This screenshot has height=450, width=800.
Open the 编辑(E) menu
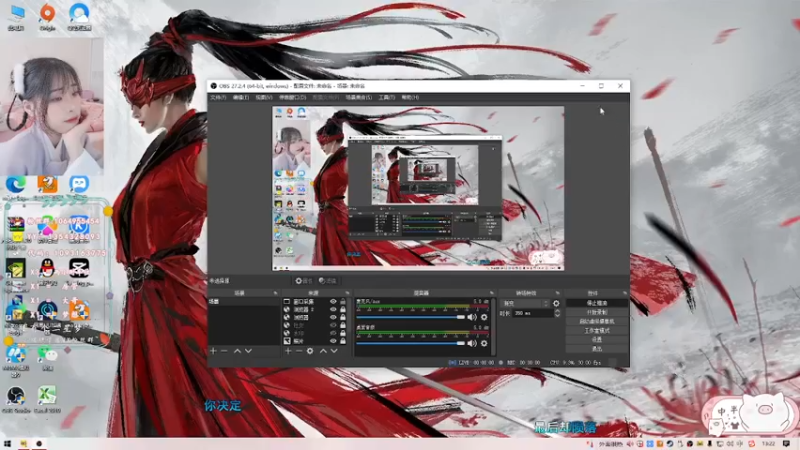(241, 97)
